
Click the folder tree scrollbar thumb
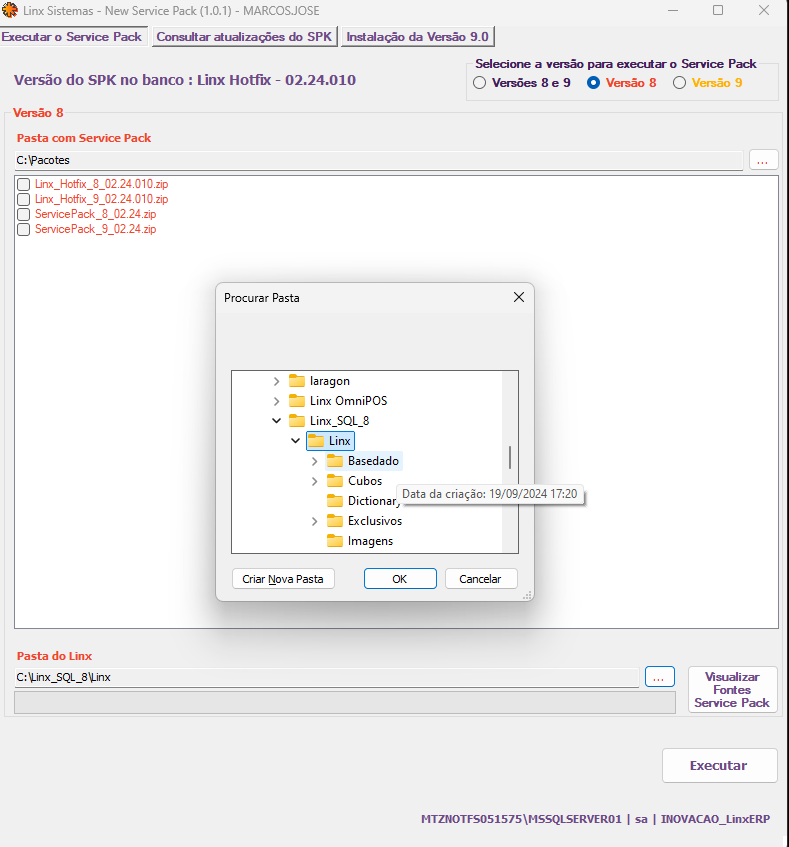[x=510, y=458]
